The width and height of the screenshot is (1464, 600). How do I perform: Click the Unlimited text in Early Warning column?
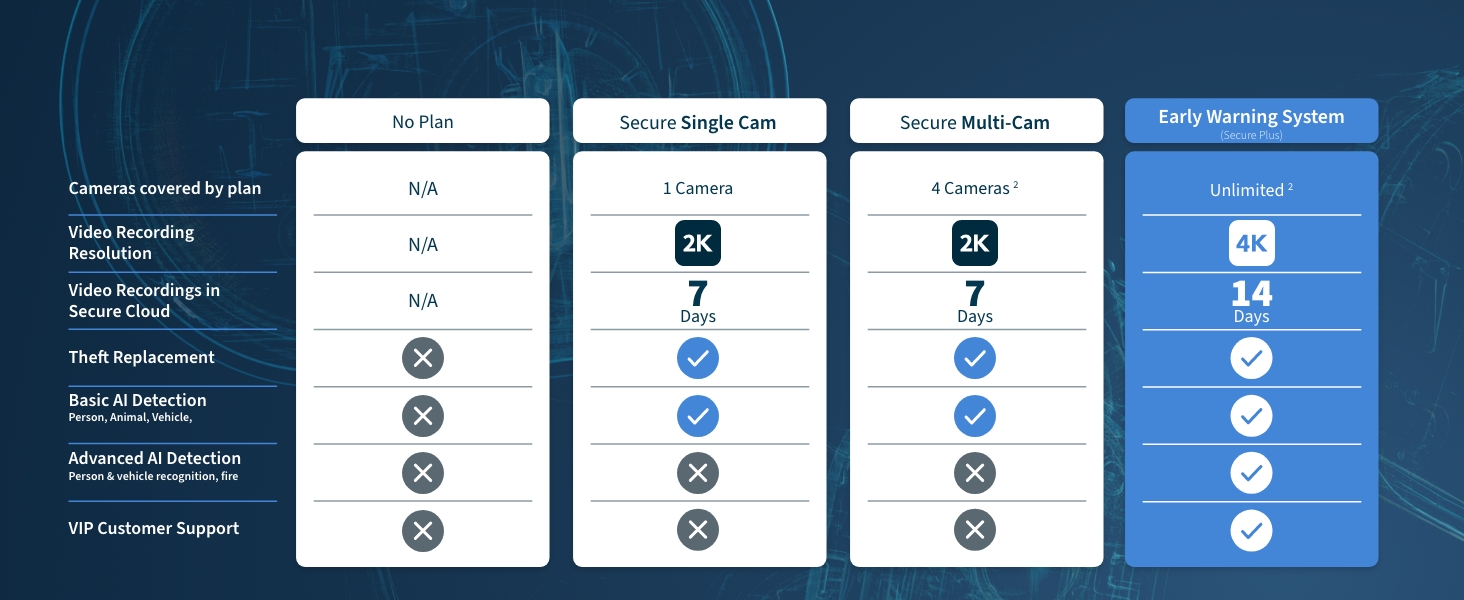pos(1247,190)
